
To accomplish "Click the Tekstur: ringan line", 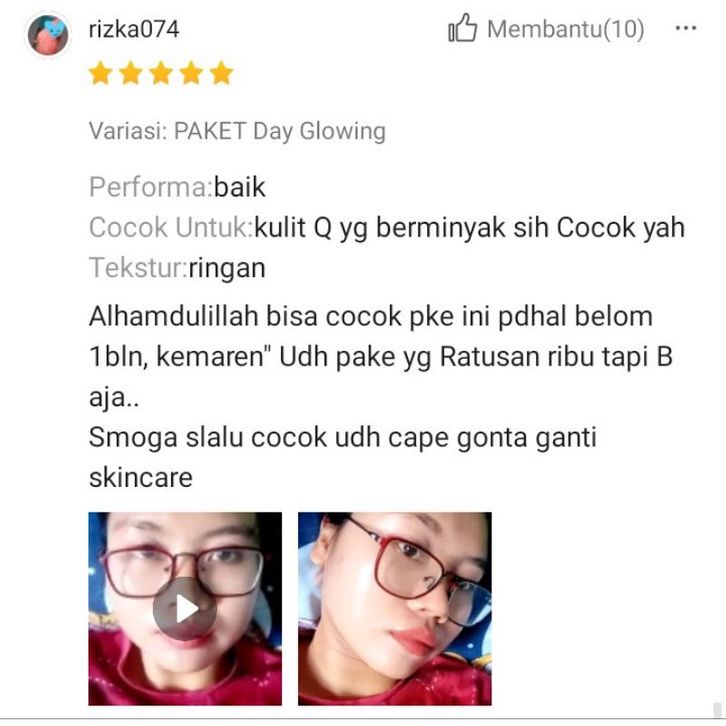I will [177, 268].
